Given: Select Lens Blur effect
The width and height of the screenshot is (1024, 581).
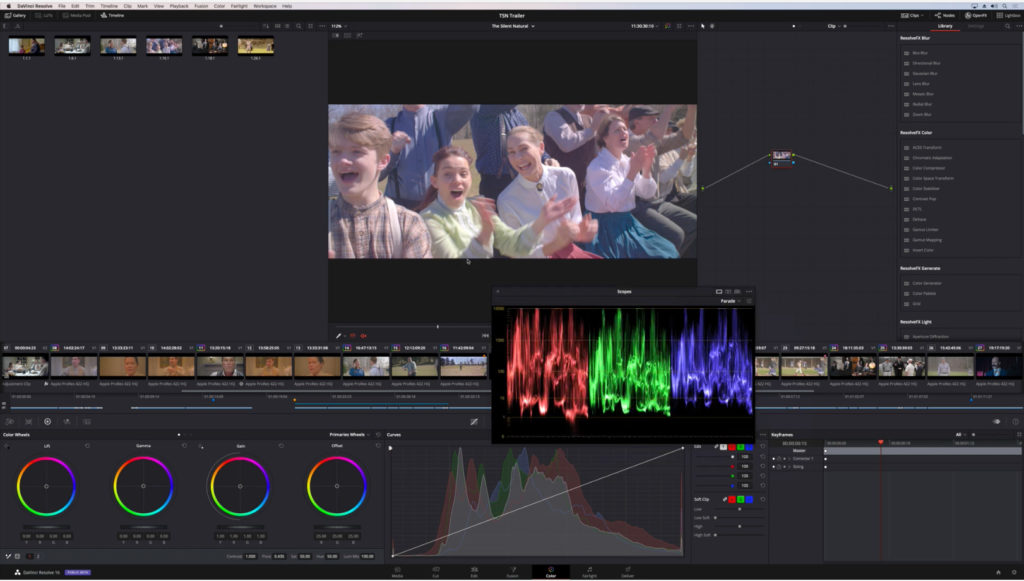Looking at the screenshot, I should (x=921, y=84).
